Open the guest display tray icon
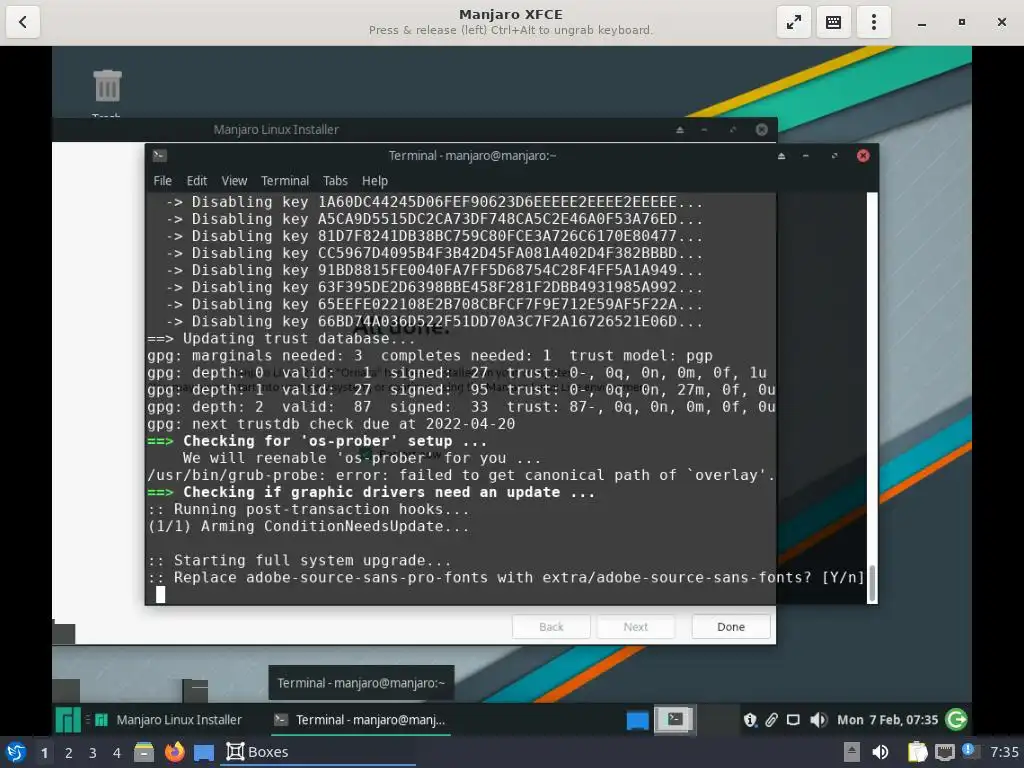The width and height of the screenshot is (1024, 768). (793, 720)
